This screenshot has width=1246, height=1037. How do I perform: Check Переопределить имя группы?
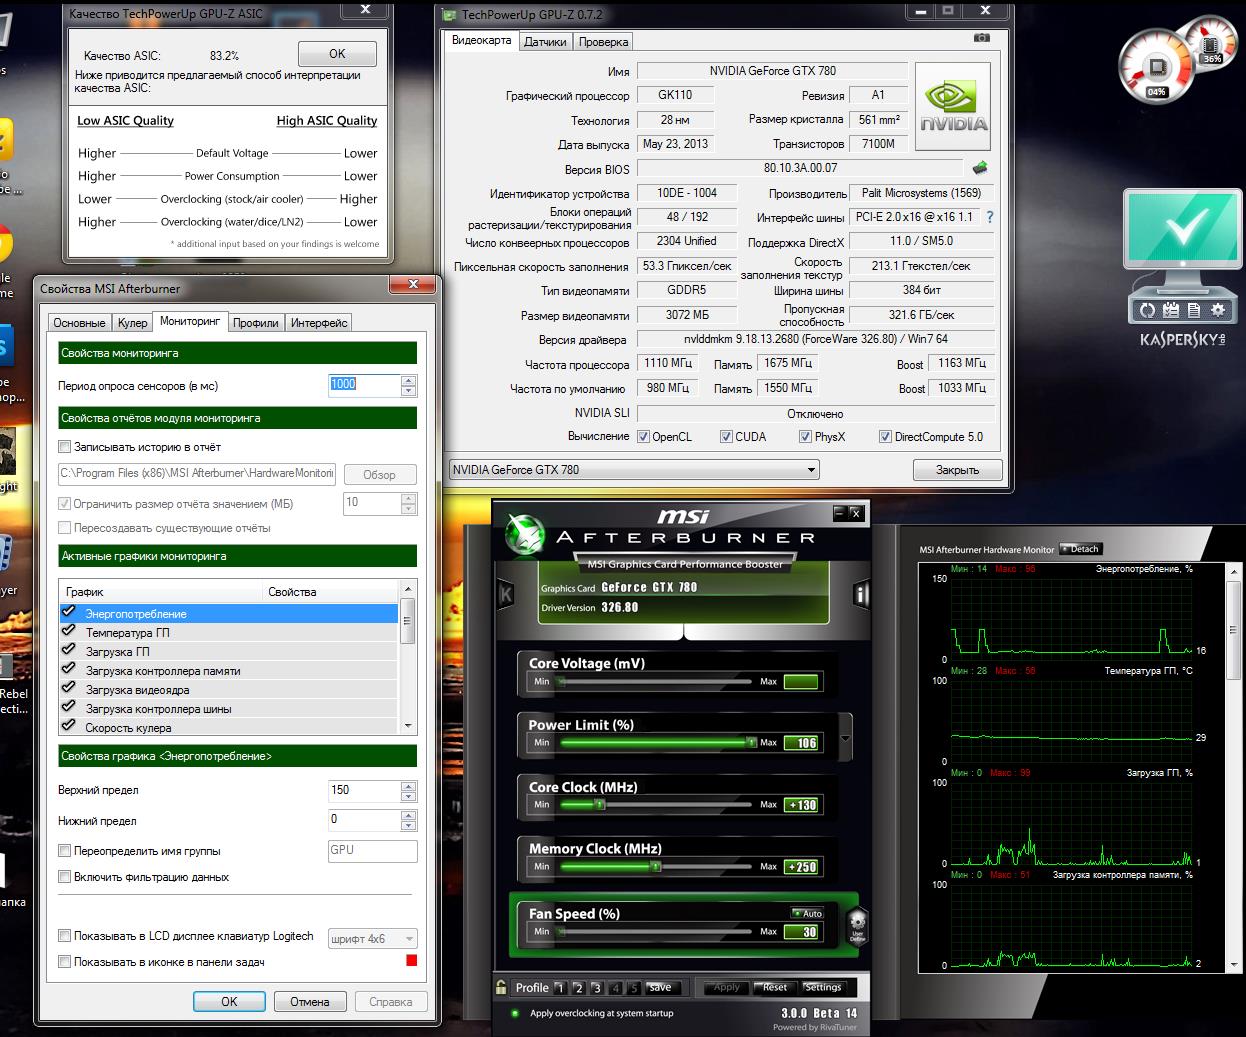click(x=65, y=851)
